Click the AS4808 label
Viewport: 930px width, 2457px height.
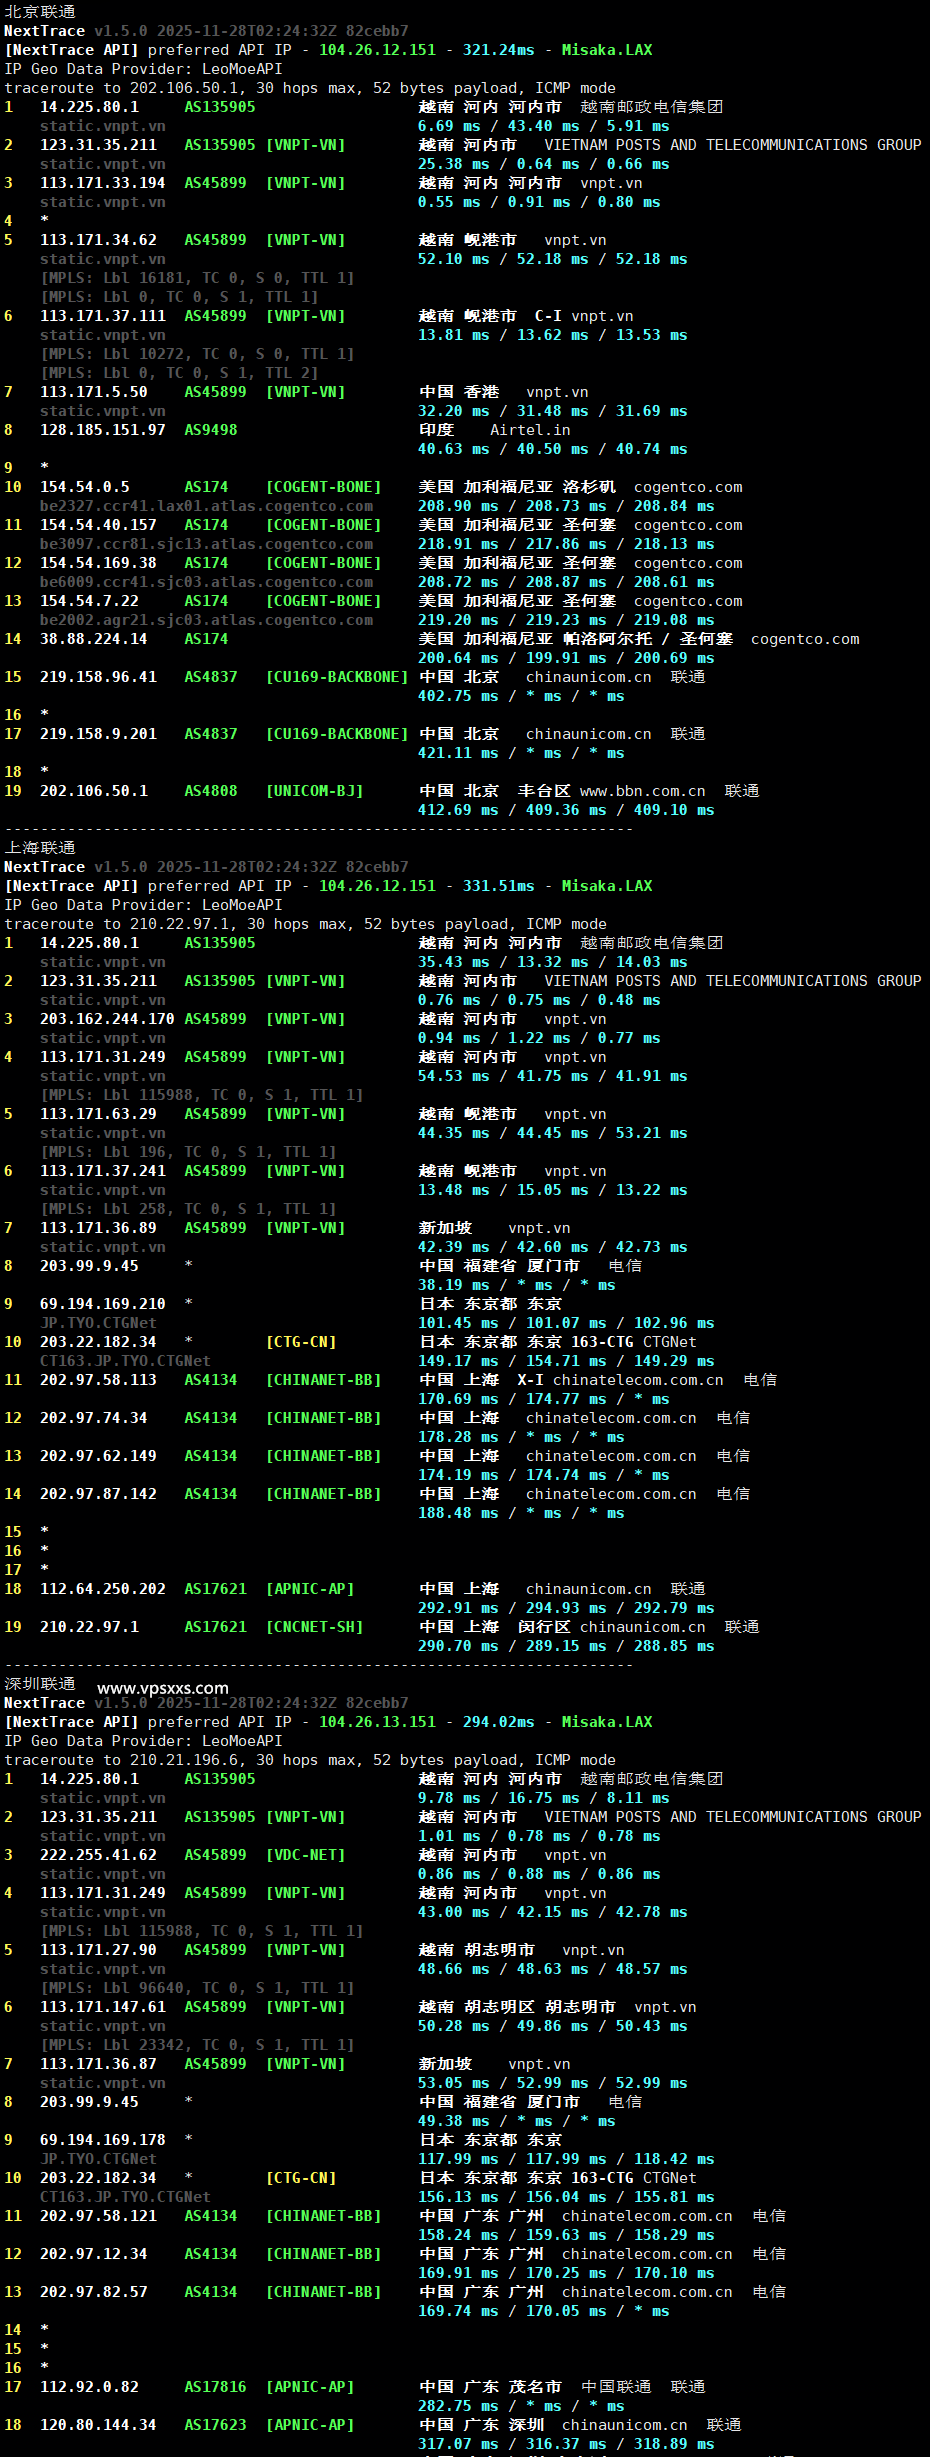point(211,791)
